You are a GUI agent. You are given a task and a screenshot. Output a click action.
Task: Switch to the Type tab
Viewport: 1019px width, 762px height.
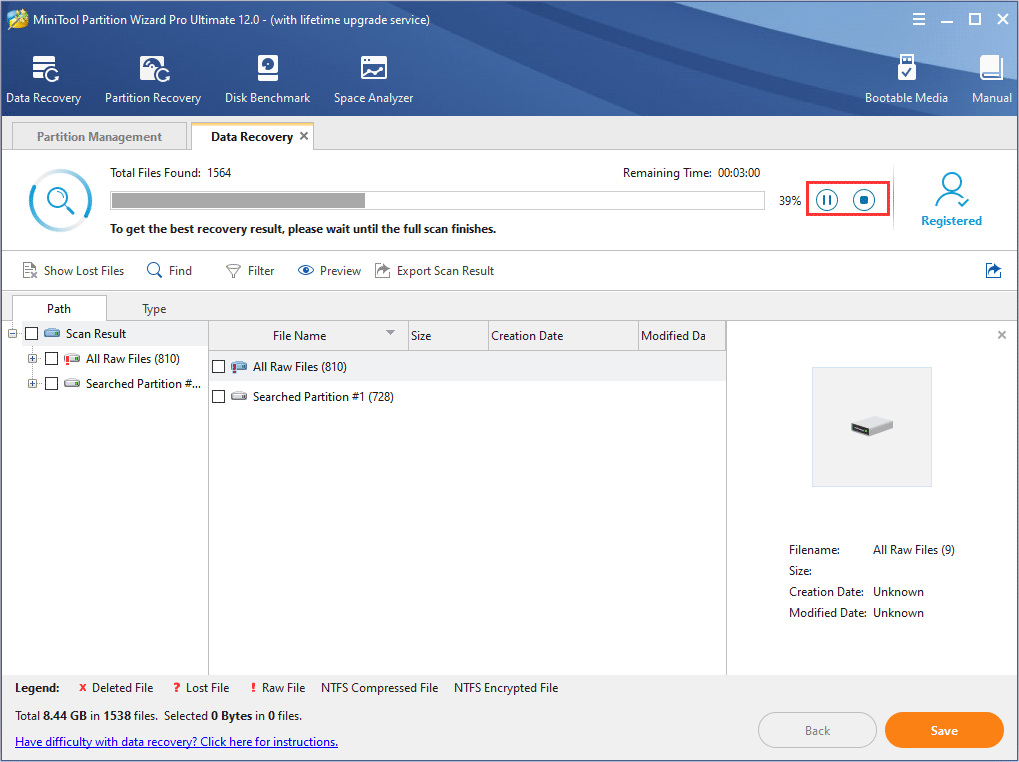point(155,309)
